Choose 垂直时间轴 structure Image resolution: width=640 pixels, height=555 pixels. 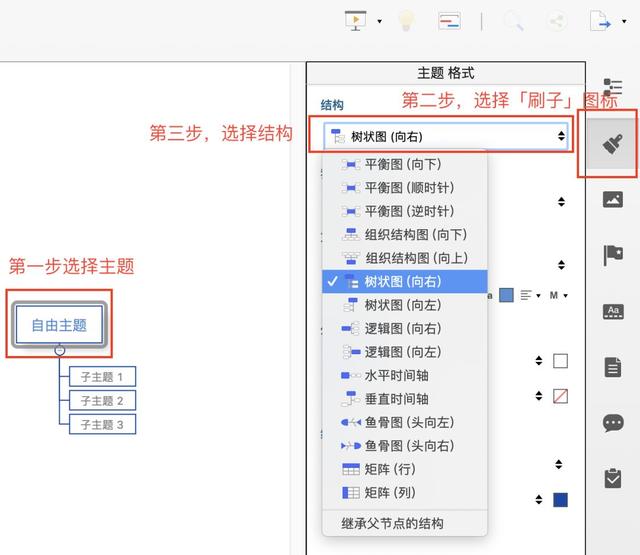point(405,399)
